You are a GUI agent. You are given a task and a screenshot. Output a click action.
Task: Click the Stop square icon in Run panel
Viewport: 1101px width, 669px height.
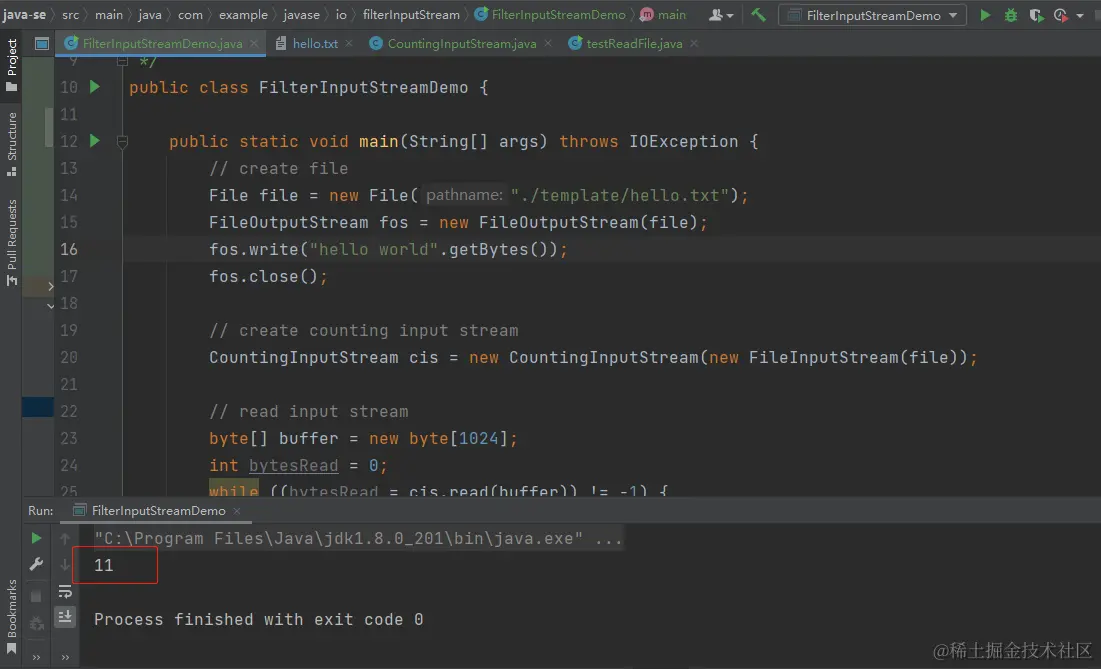36,590
